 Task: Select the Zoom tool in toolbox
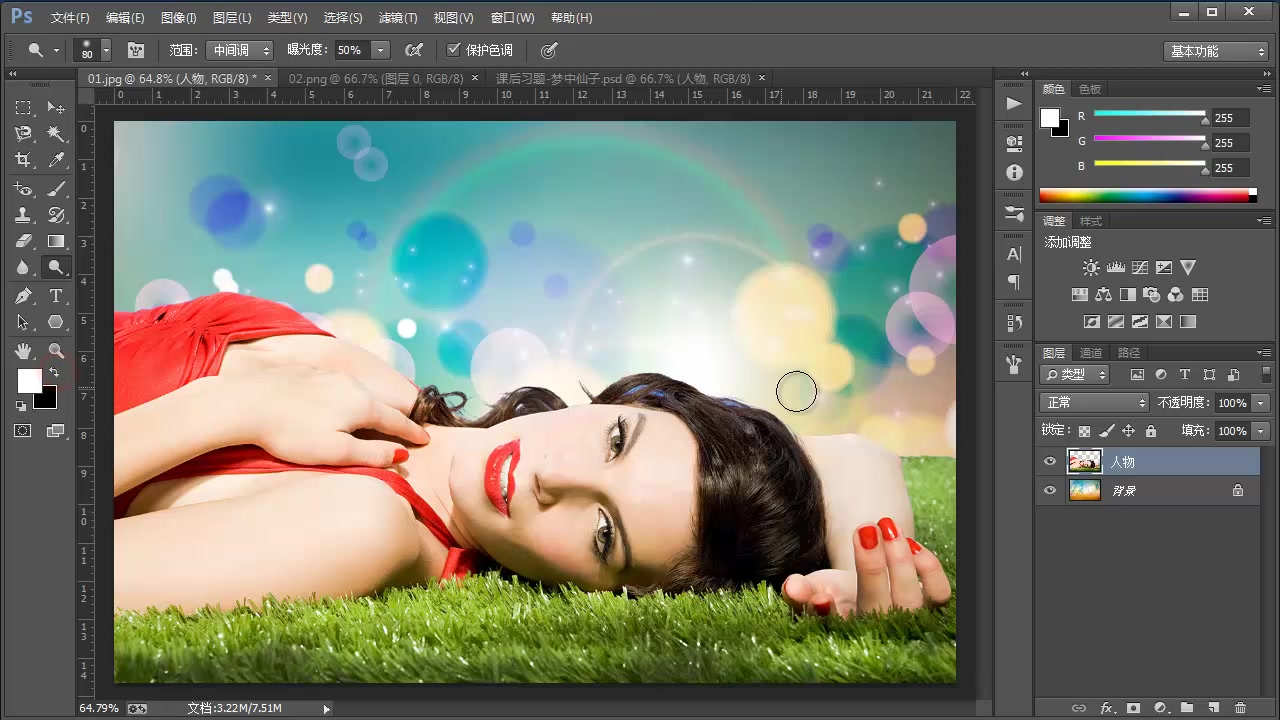[x=56, y=350]
